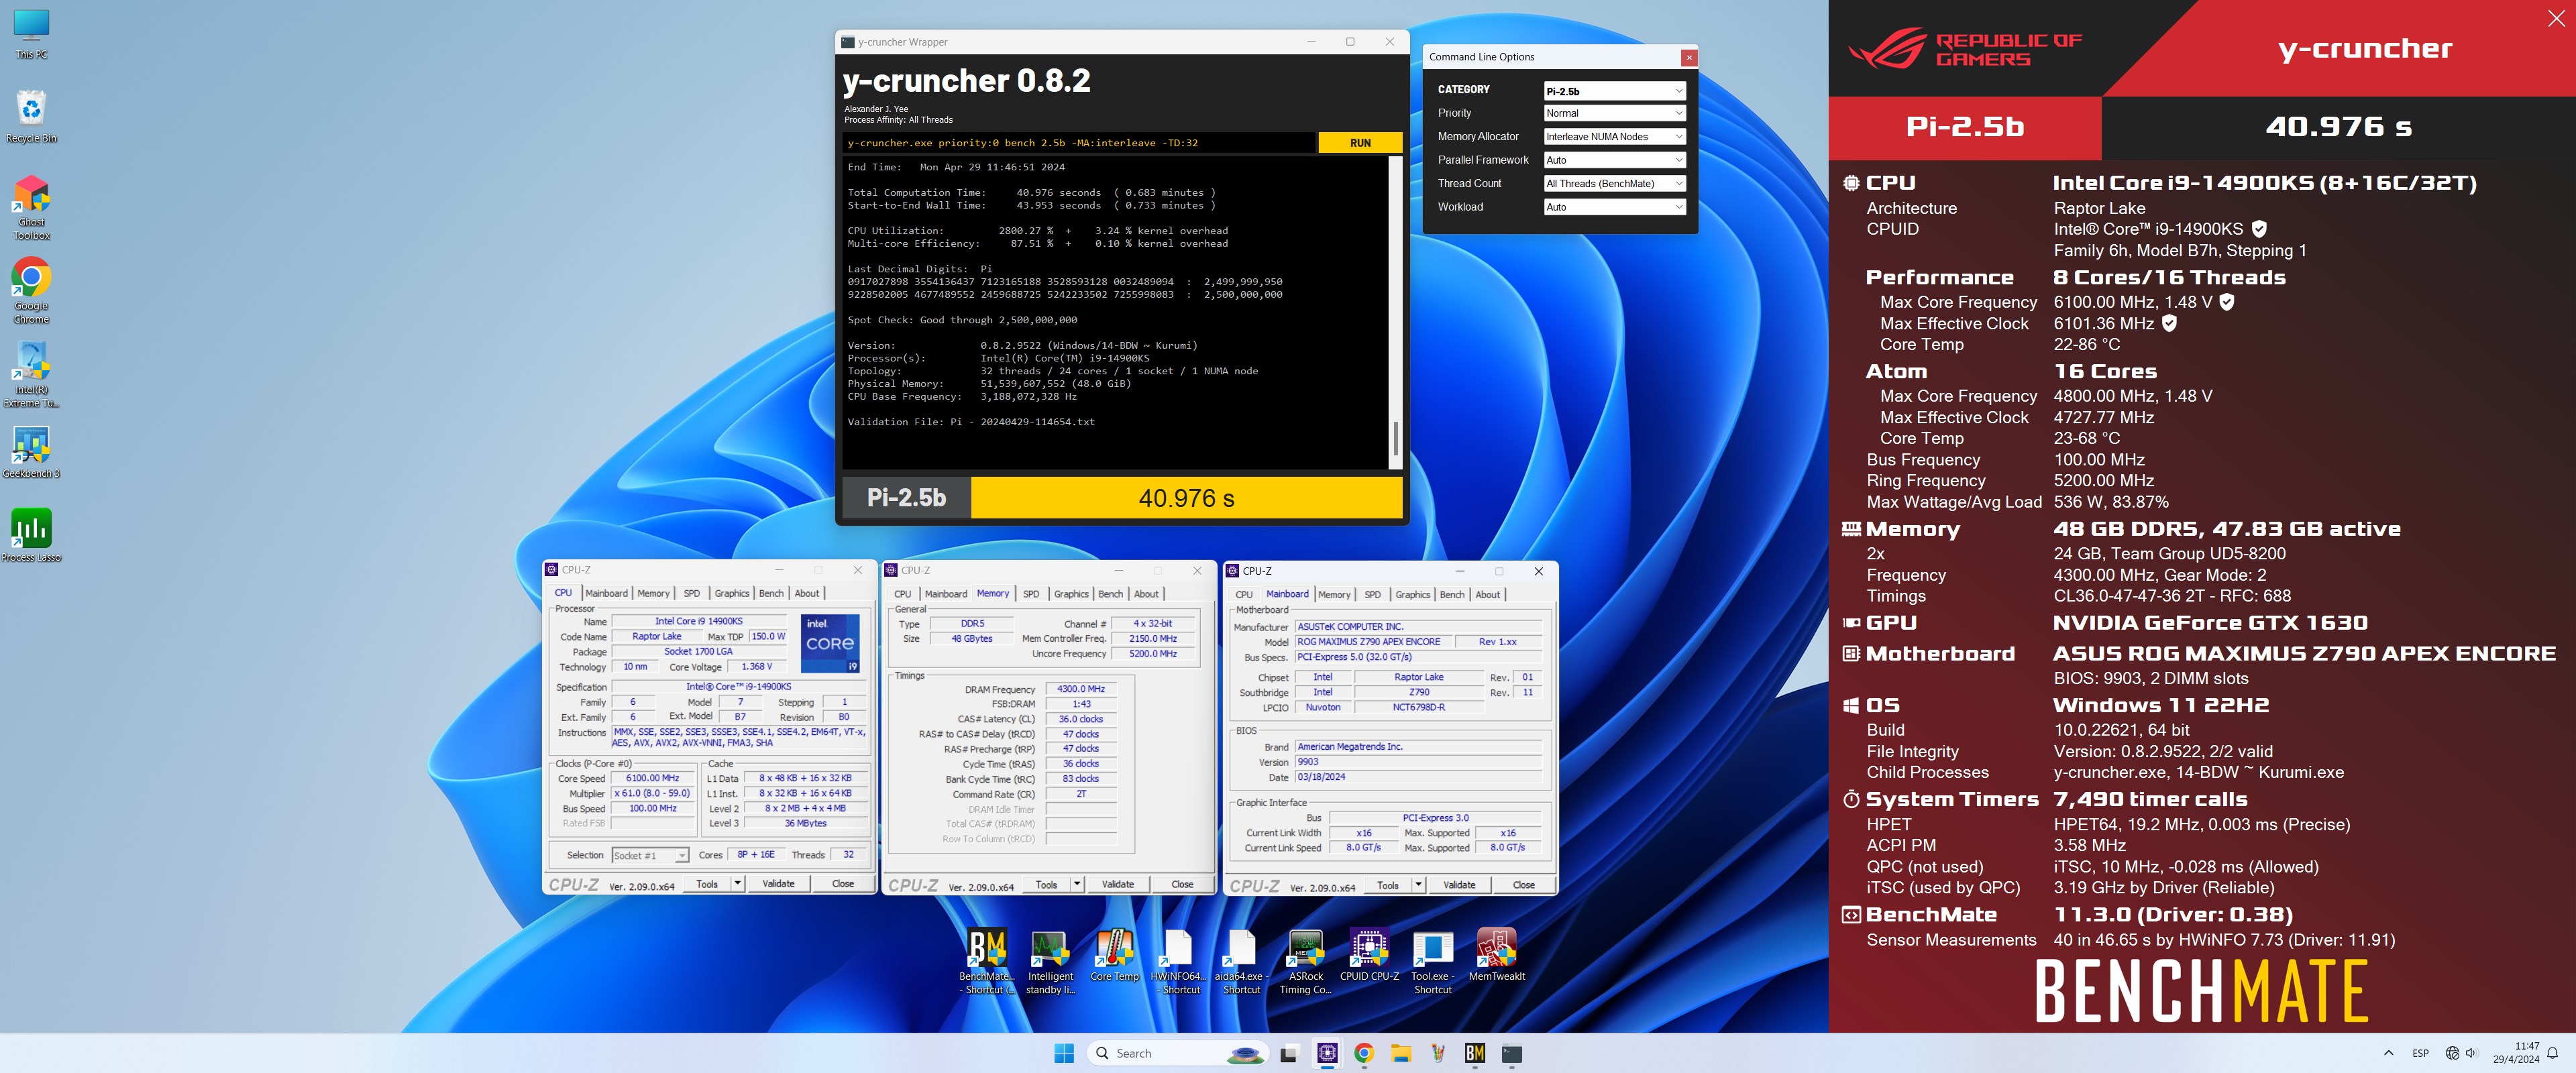
Task: Open the terminal icon in taskbar
Action: pyautogui.click(x=1511, y=1053)
